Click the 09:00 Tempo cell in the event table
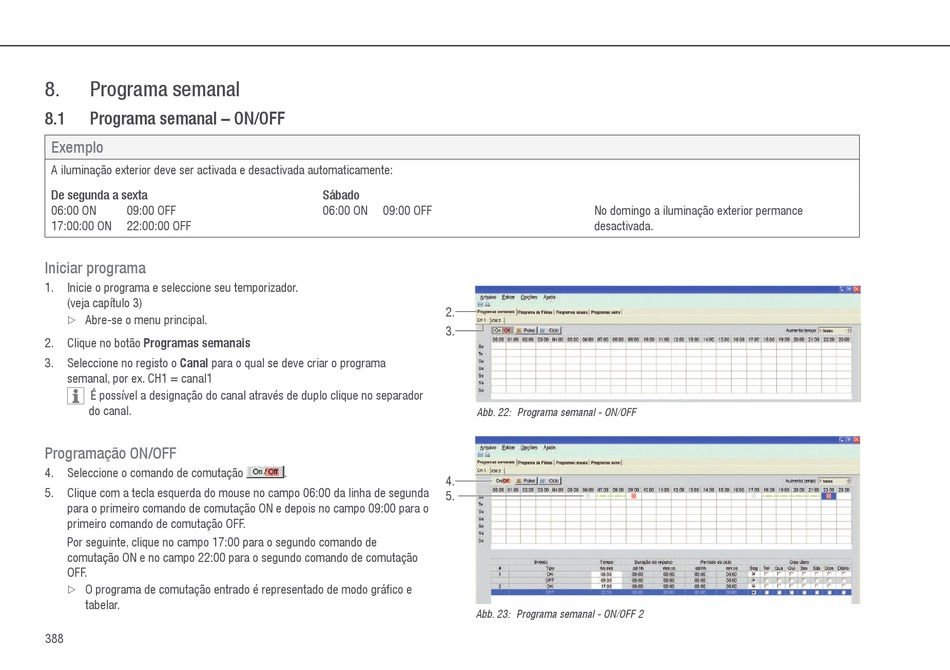 tap(606, 580)
